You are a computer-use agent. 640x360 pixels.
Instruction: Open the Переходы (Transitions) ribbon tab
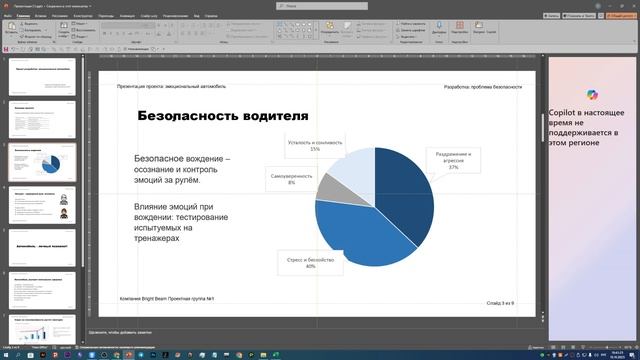(106, 16)
